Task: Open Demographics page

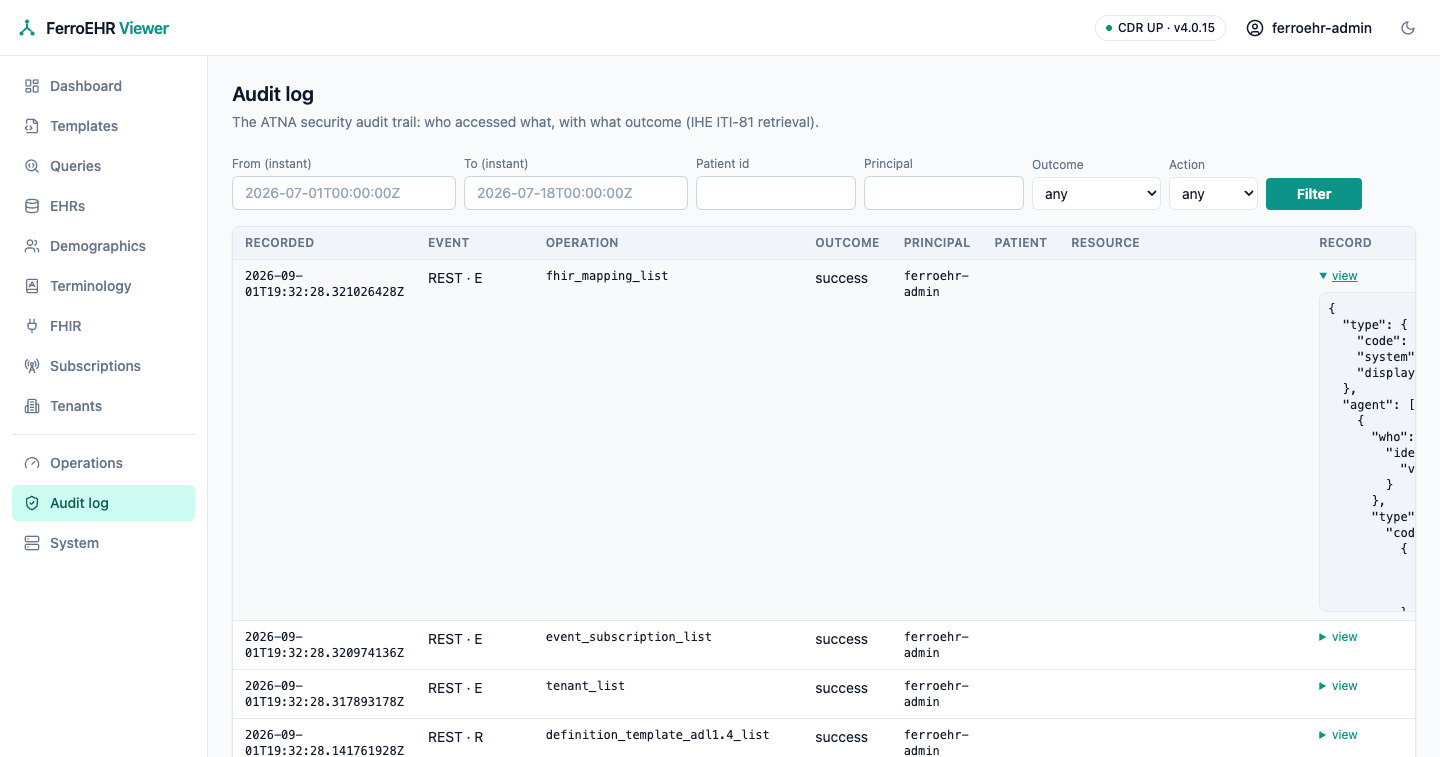Action: [103, 246]
